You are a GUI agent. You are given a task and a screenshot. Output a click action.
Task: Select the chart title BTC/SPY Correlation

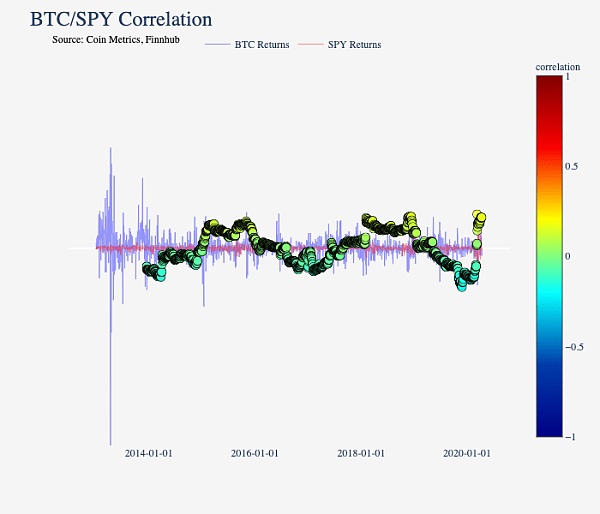(121, 19)
